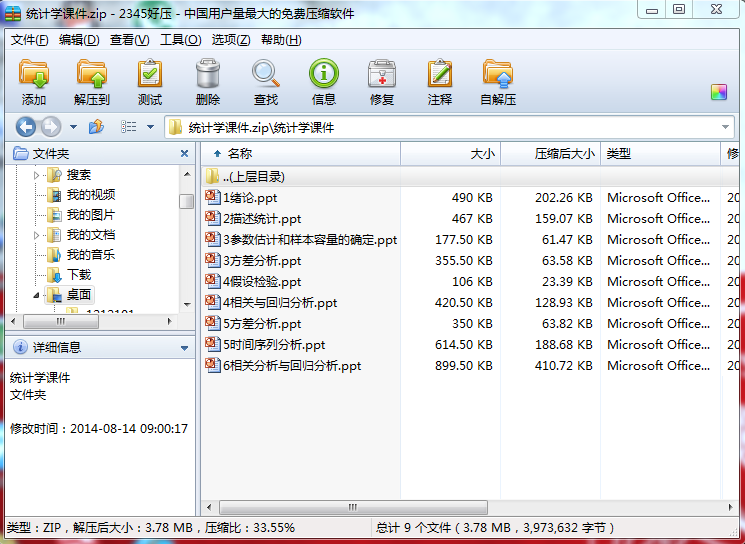Viewport: 745px width, 544px height.
Task: Sort by the 名称 column header
Action: coord(301,153)
